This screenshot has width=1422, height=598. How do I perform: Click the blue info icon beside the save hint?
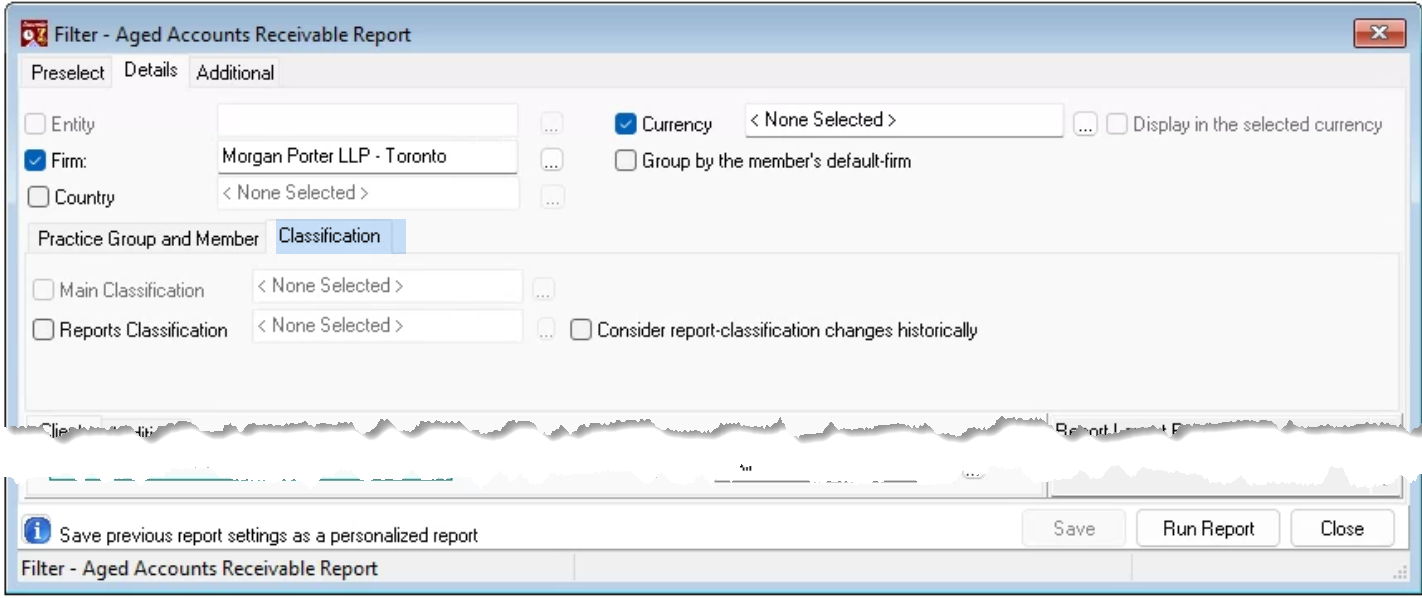click(37, 531)
